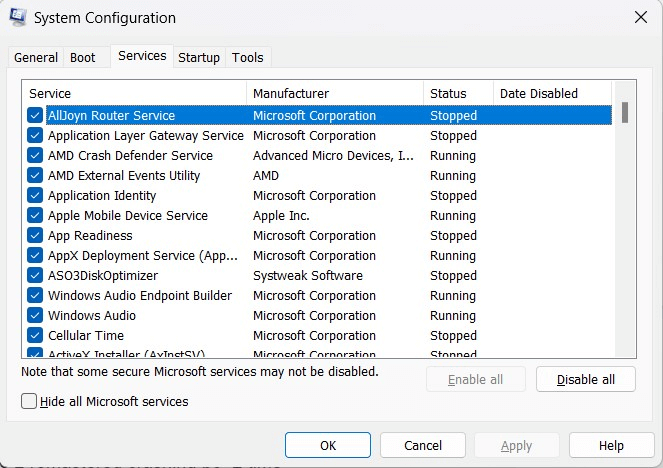Enable Hide all Microsoft services option
Viewport: 663px width, 468px height.
tap(29, 401)
